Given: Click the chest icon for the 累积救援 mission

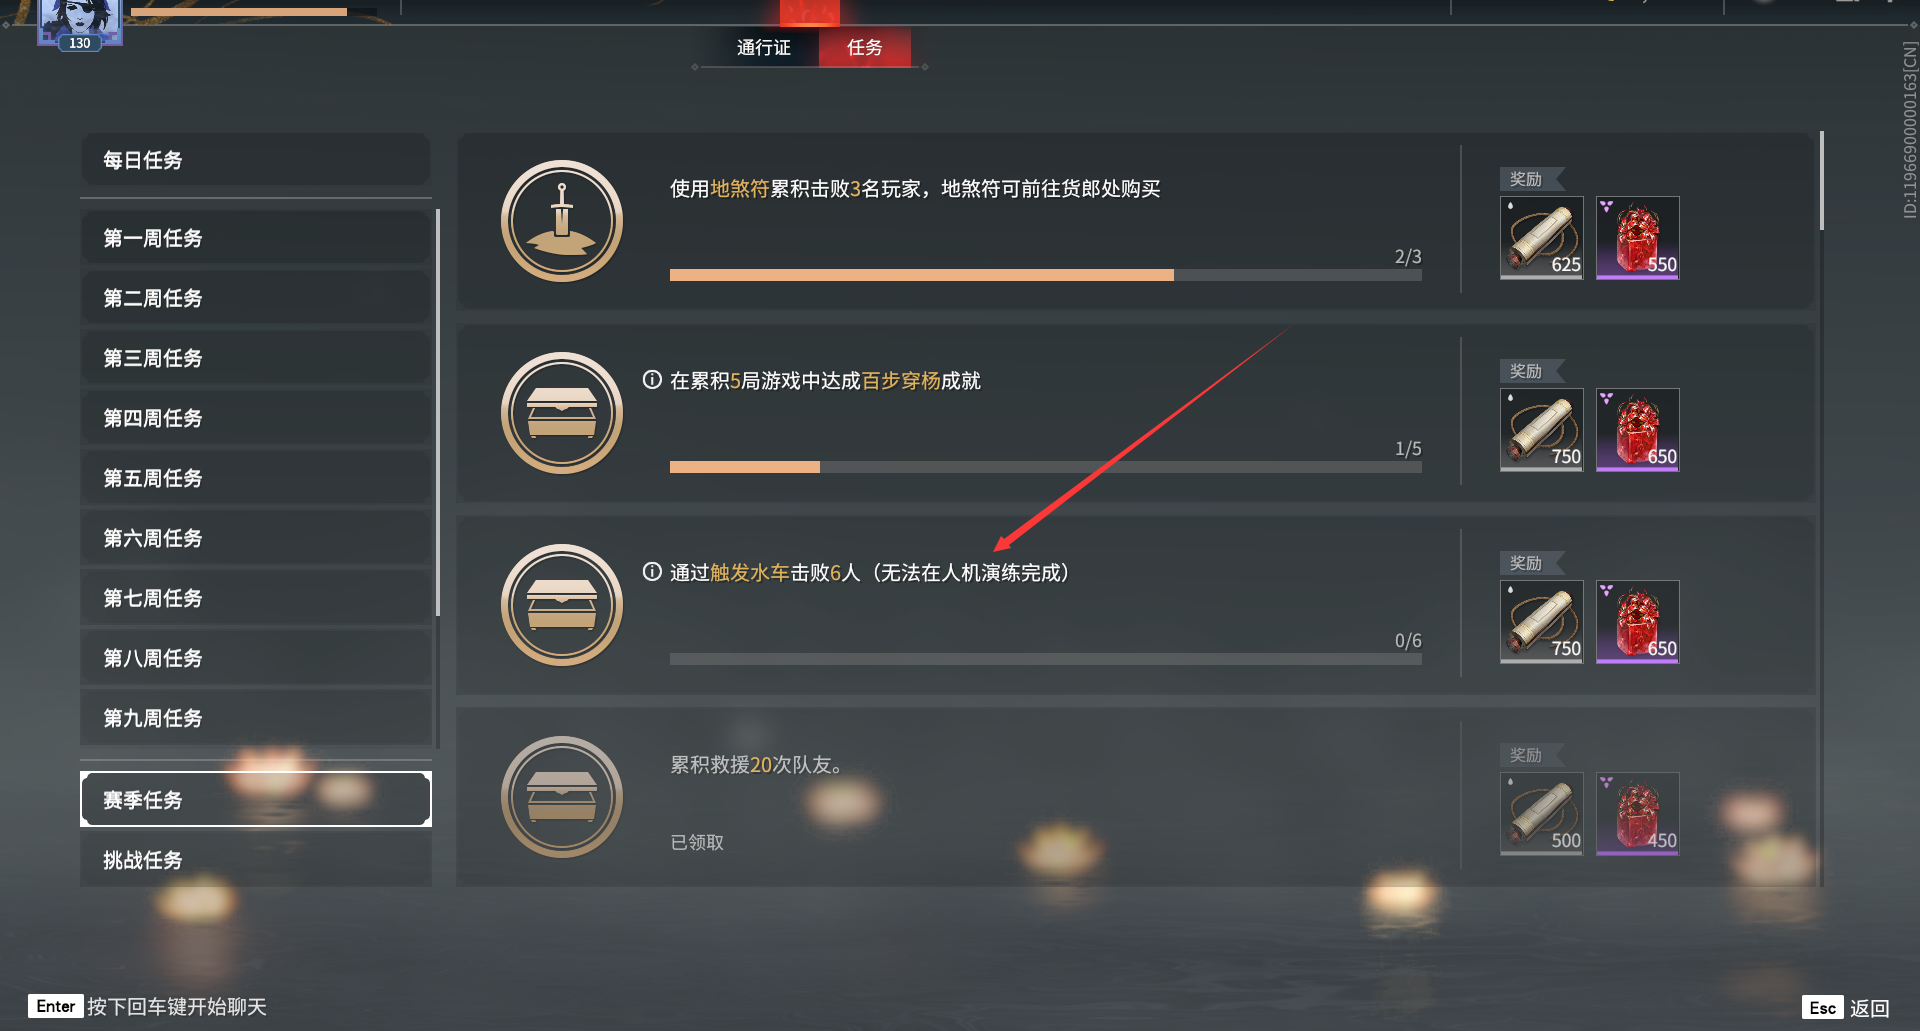Looking at the screenshot, I should tap(562, 797).
